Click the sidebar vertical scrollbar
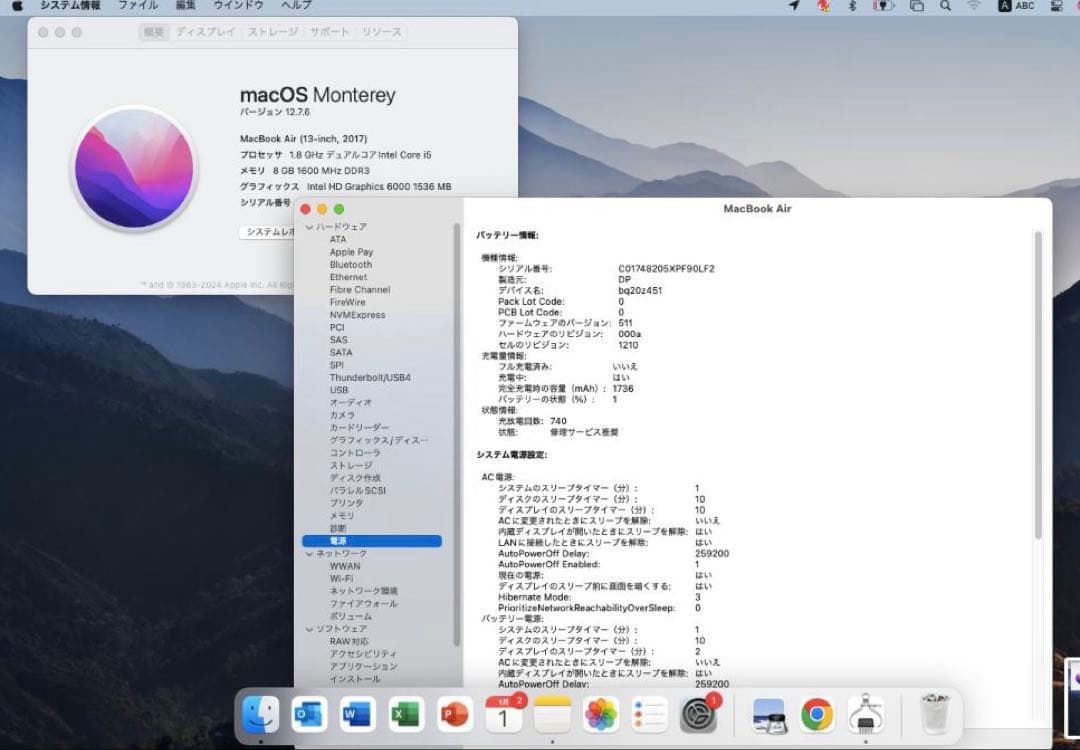 [456, 434]
